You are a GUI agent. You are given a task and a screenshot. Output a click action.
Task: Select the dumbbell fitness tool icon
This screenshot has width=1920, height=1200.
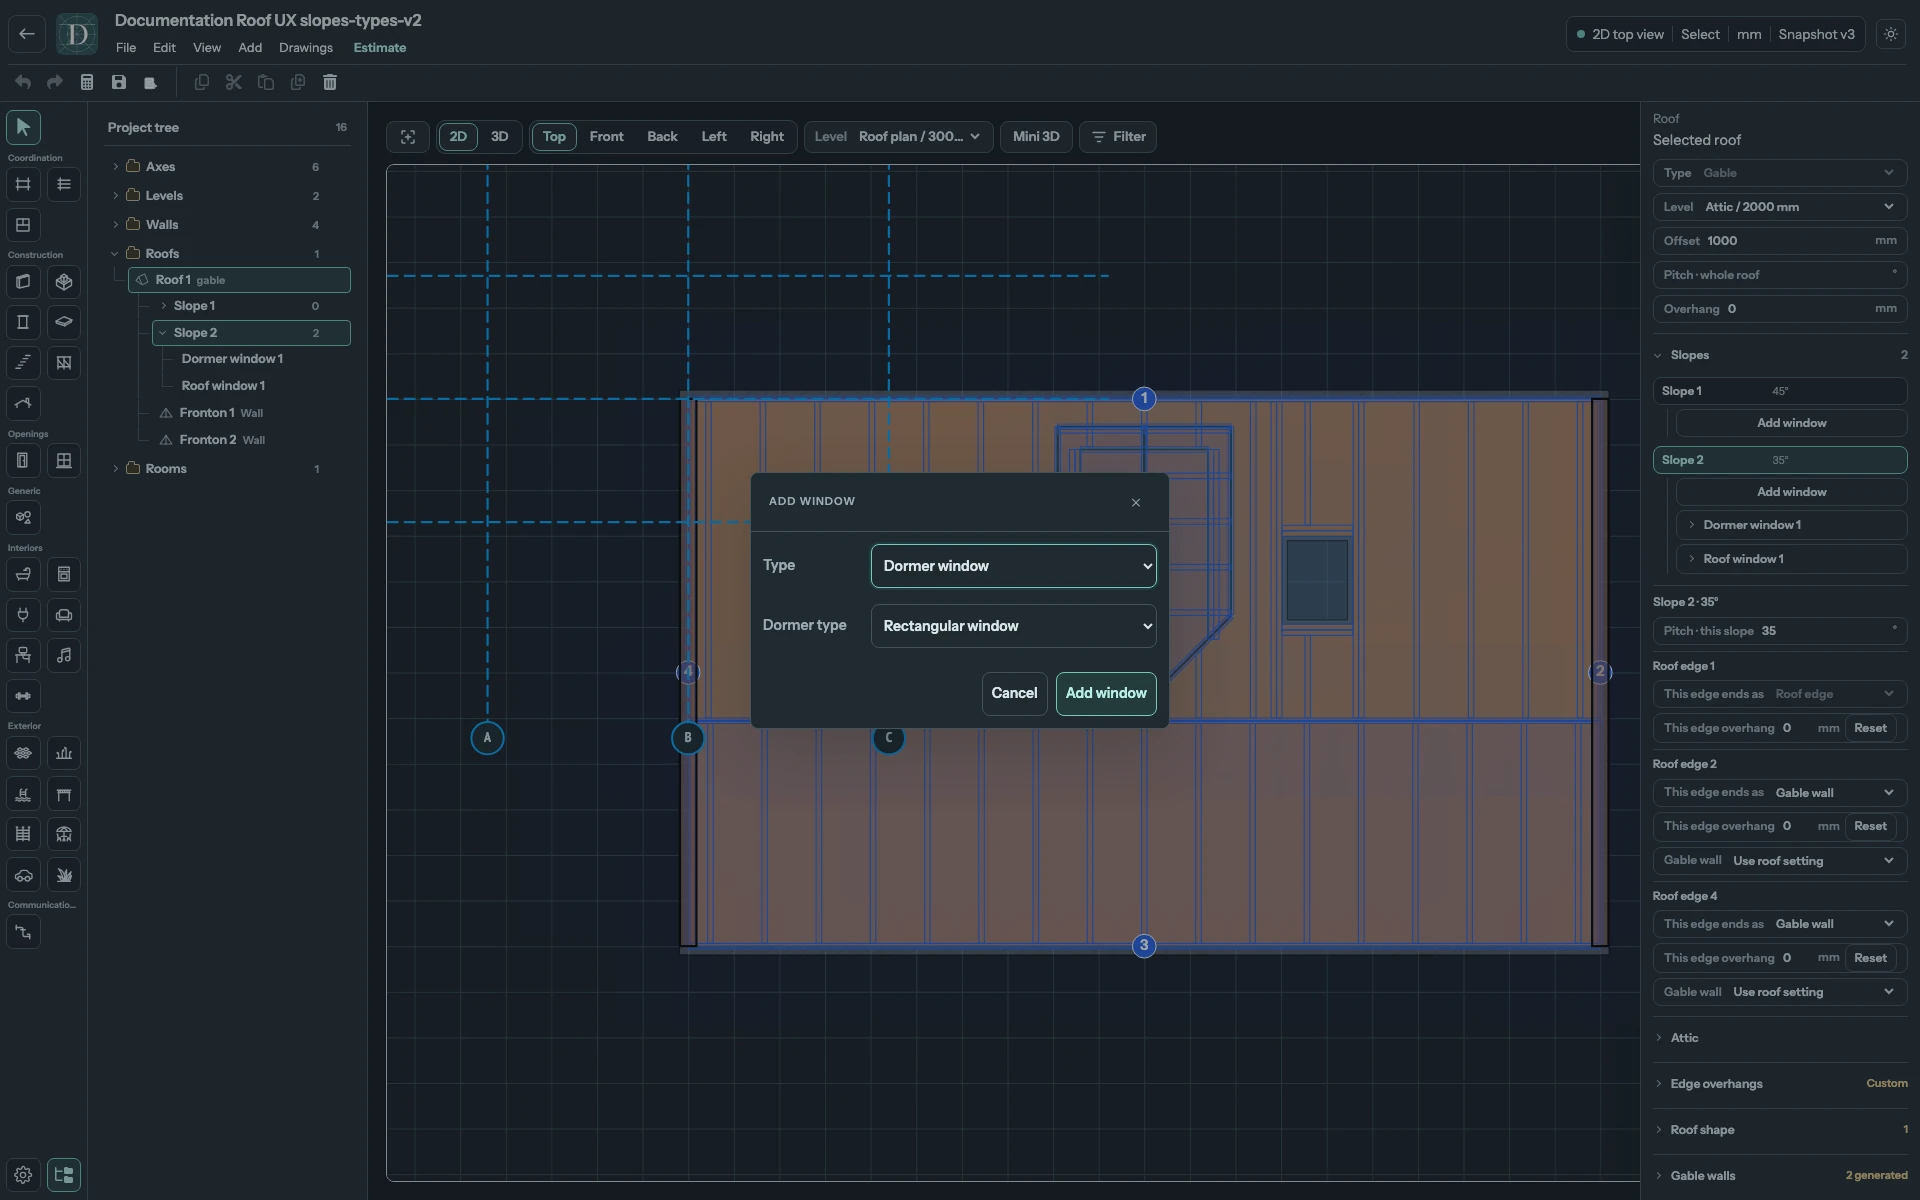click(x=23, y=696)
